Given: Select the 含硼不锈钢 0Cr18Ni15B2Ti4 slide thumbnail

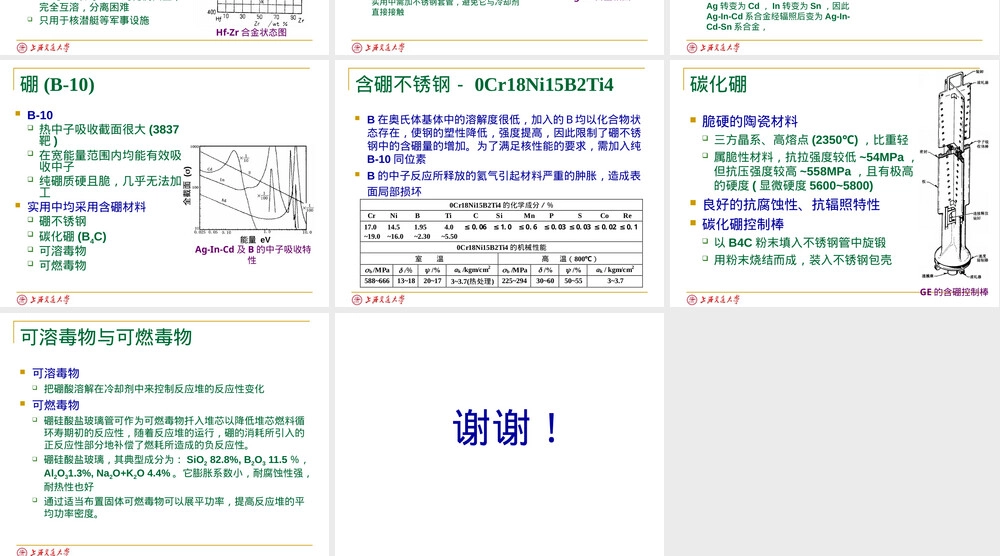Looking at the screenshot, I should click(x=499, y=184).
